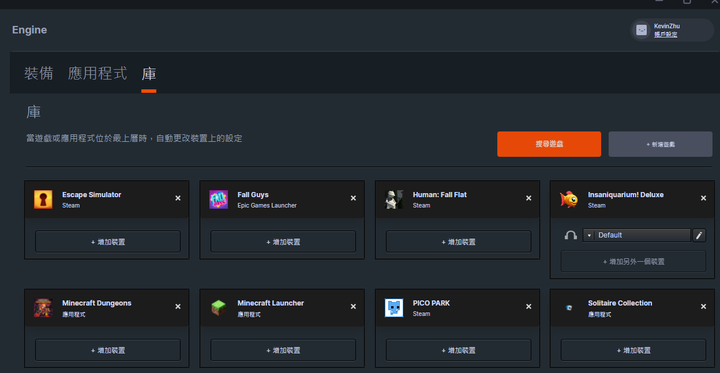Click the Human: Fall Flat icon

(x=394, y=199)
